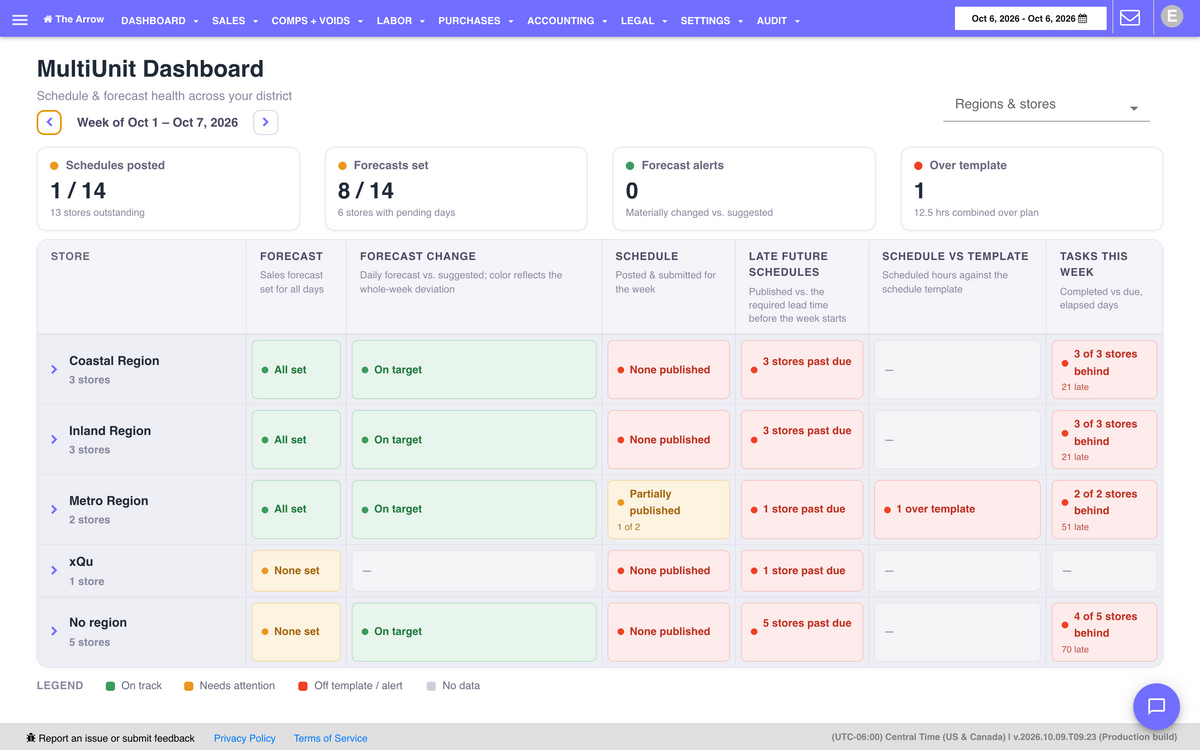The height and width of the screenshot is (750, 1200).
Task: Go to the next week
Action: click(x=265, y=122)
